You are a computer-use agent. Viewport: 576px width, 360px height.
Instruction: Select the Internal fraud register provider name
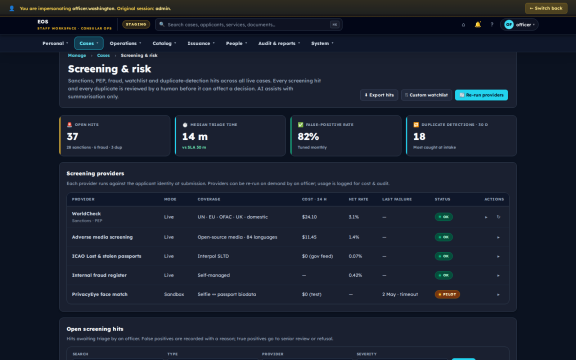[x=99, y=276]
